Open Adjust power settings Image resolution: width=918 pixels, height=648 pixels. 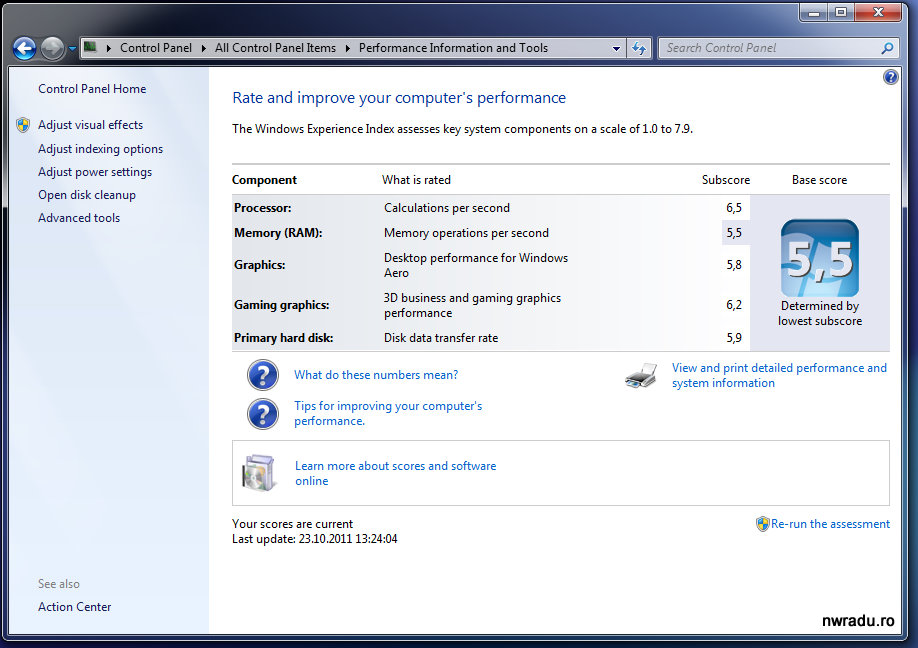[95, 172]
